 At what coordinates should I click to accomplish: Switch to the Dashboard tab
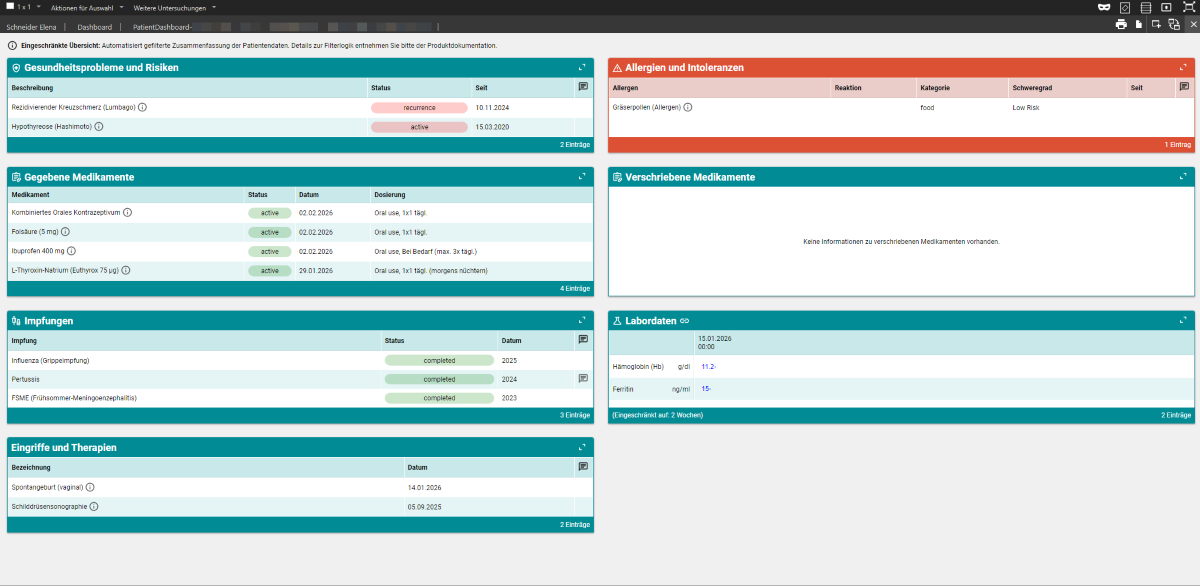[94, 26]
